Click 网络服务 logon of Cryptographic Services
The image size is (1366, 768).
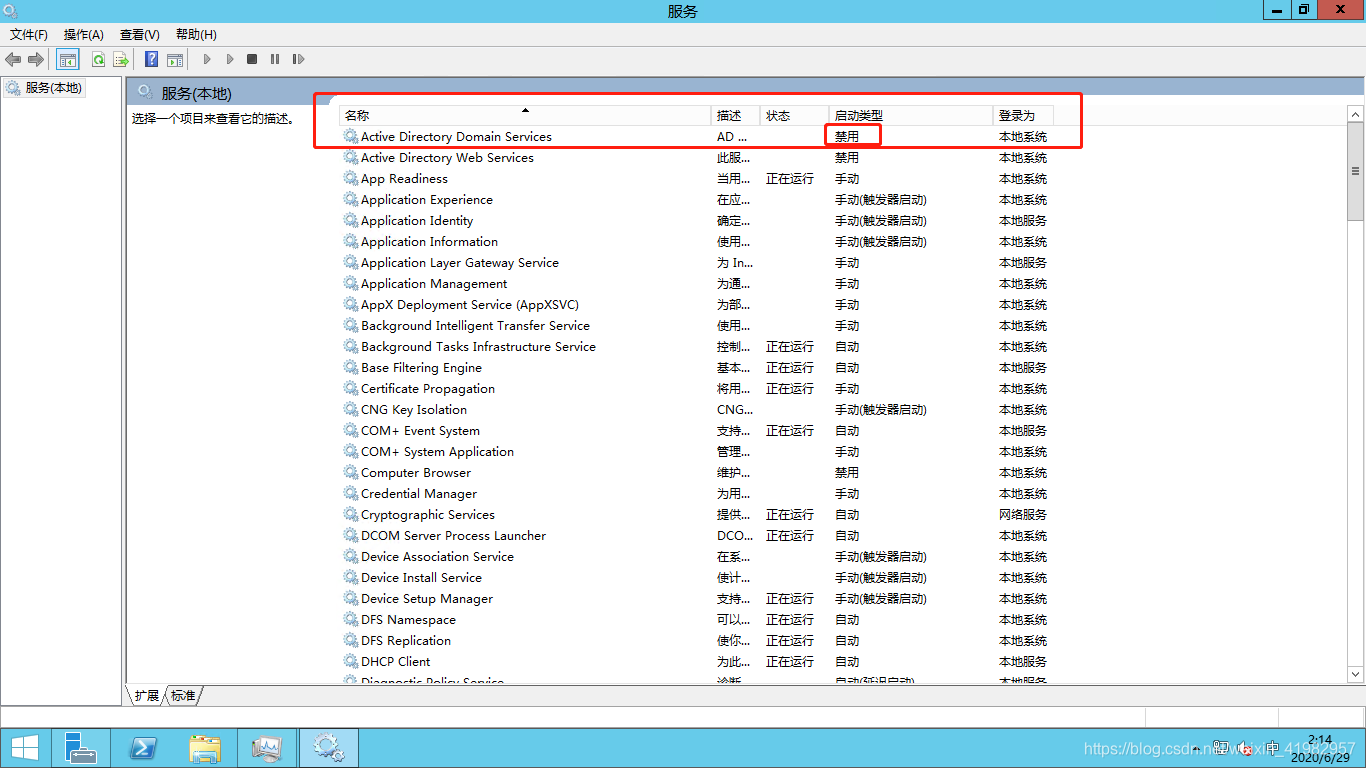tap(1023, 515)
